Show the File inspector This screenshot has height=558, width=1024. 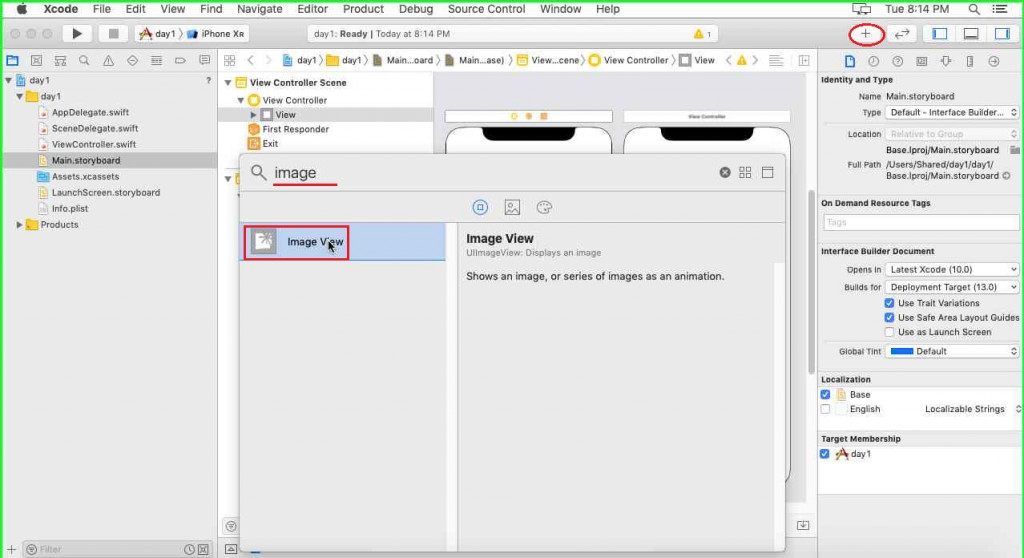850,61
